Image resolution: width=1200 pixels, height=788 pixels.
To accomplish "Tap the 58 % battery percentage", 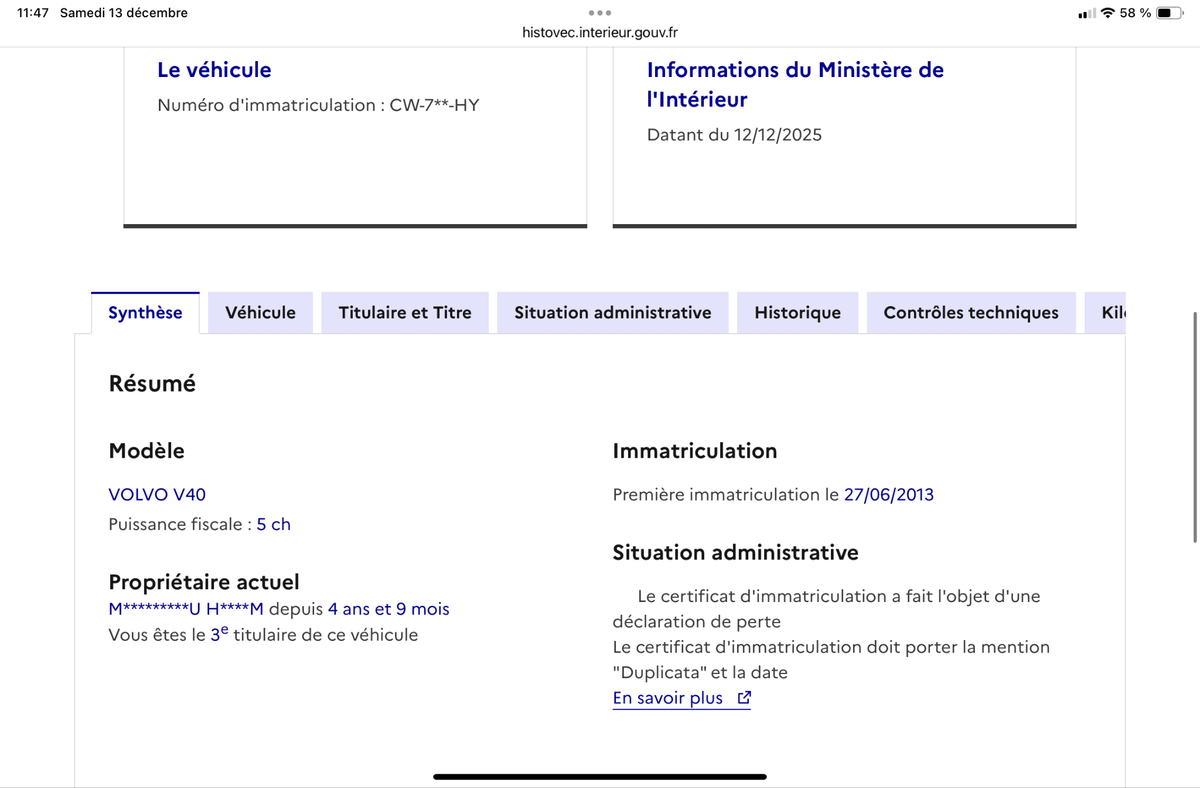I will tap(1135, 13).
